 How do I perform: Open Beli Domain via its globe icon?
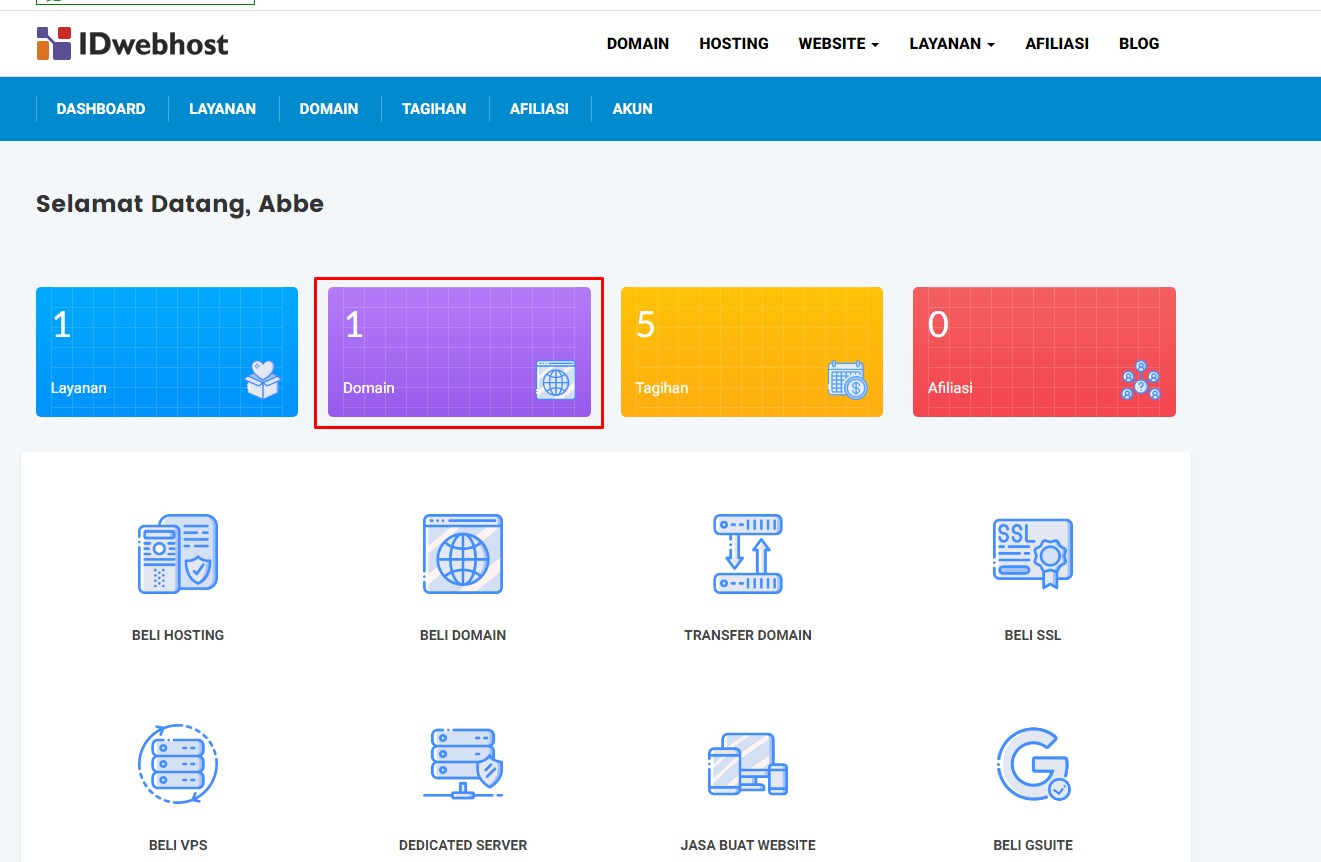click(462, 553)
